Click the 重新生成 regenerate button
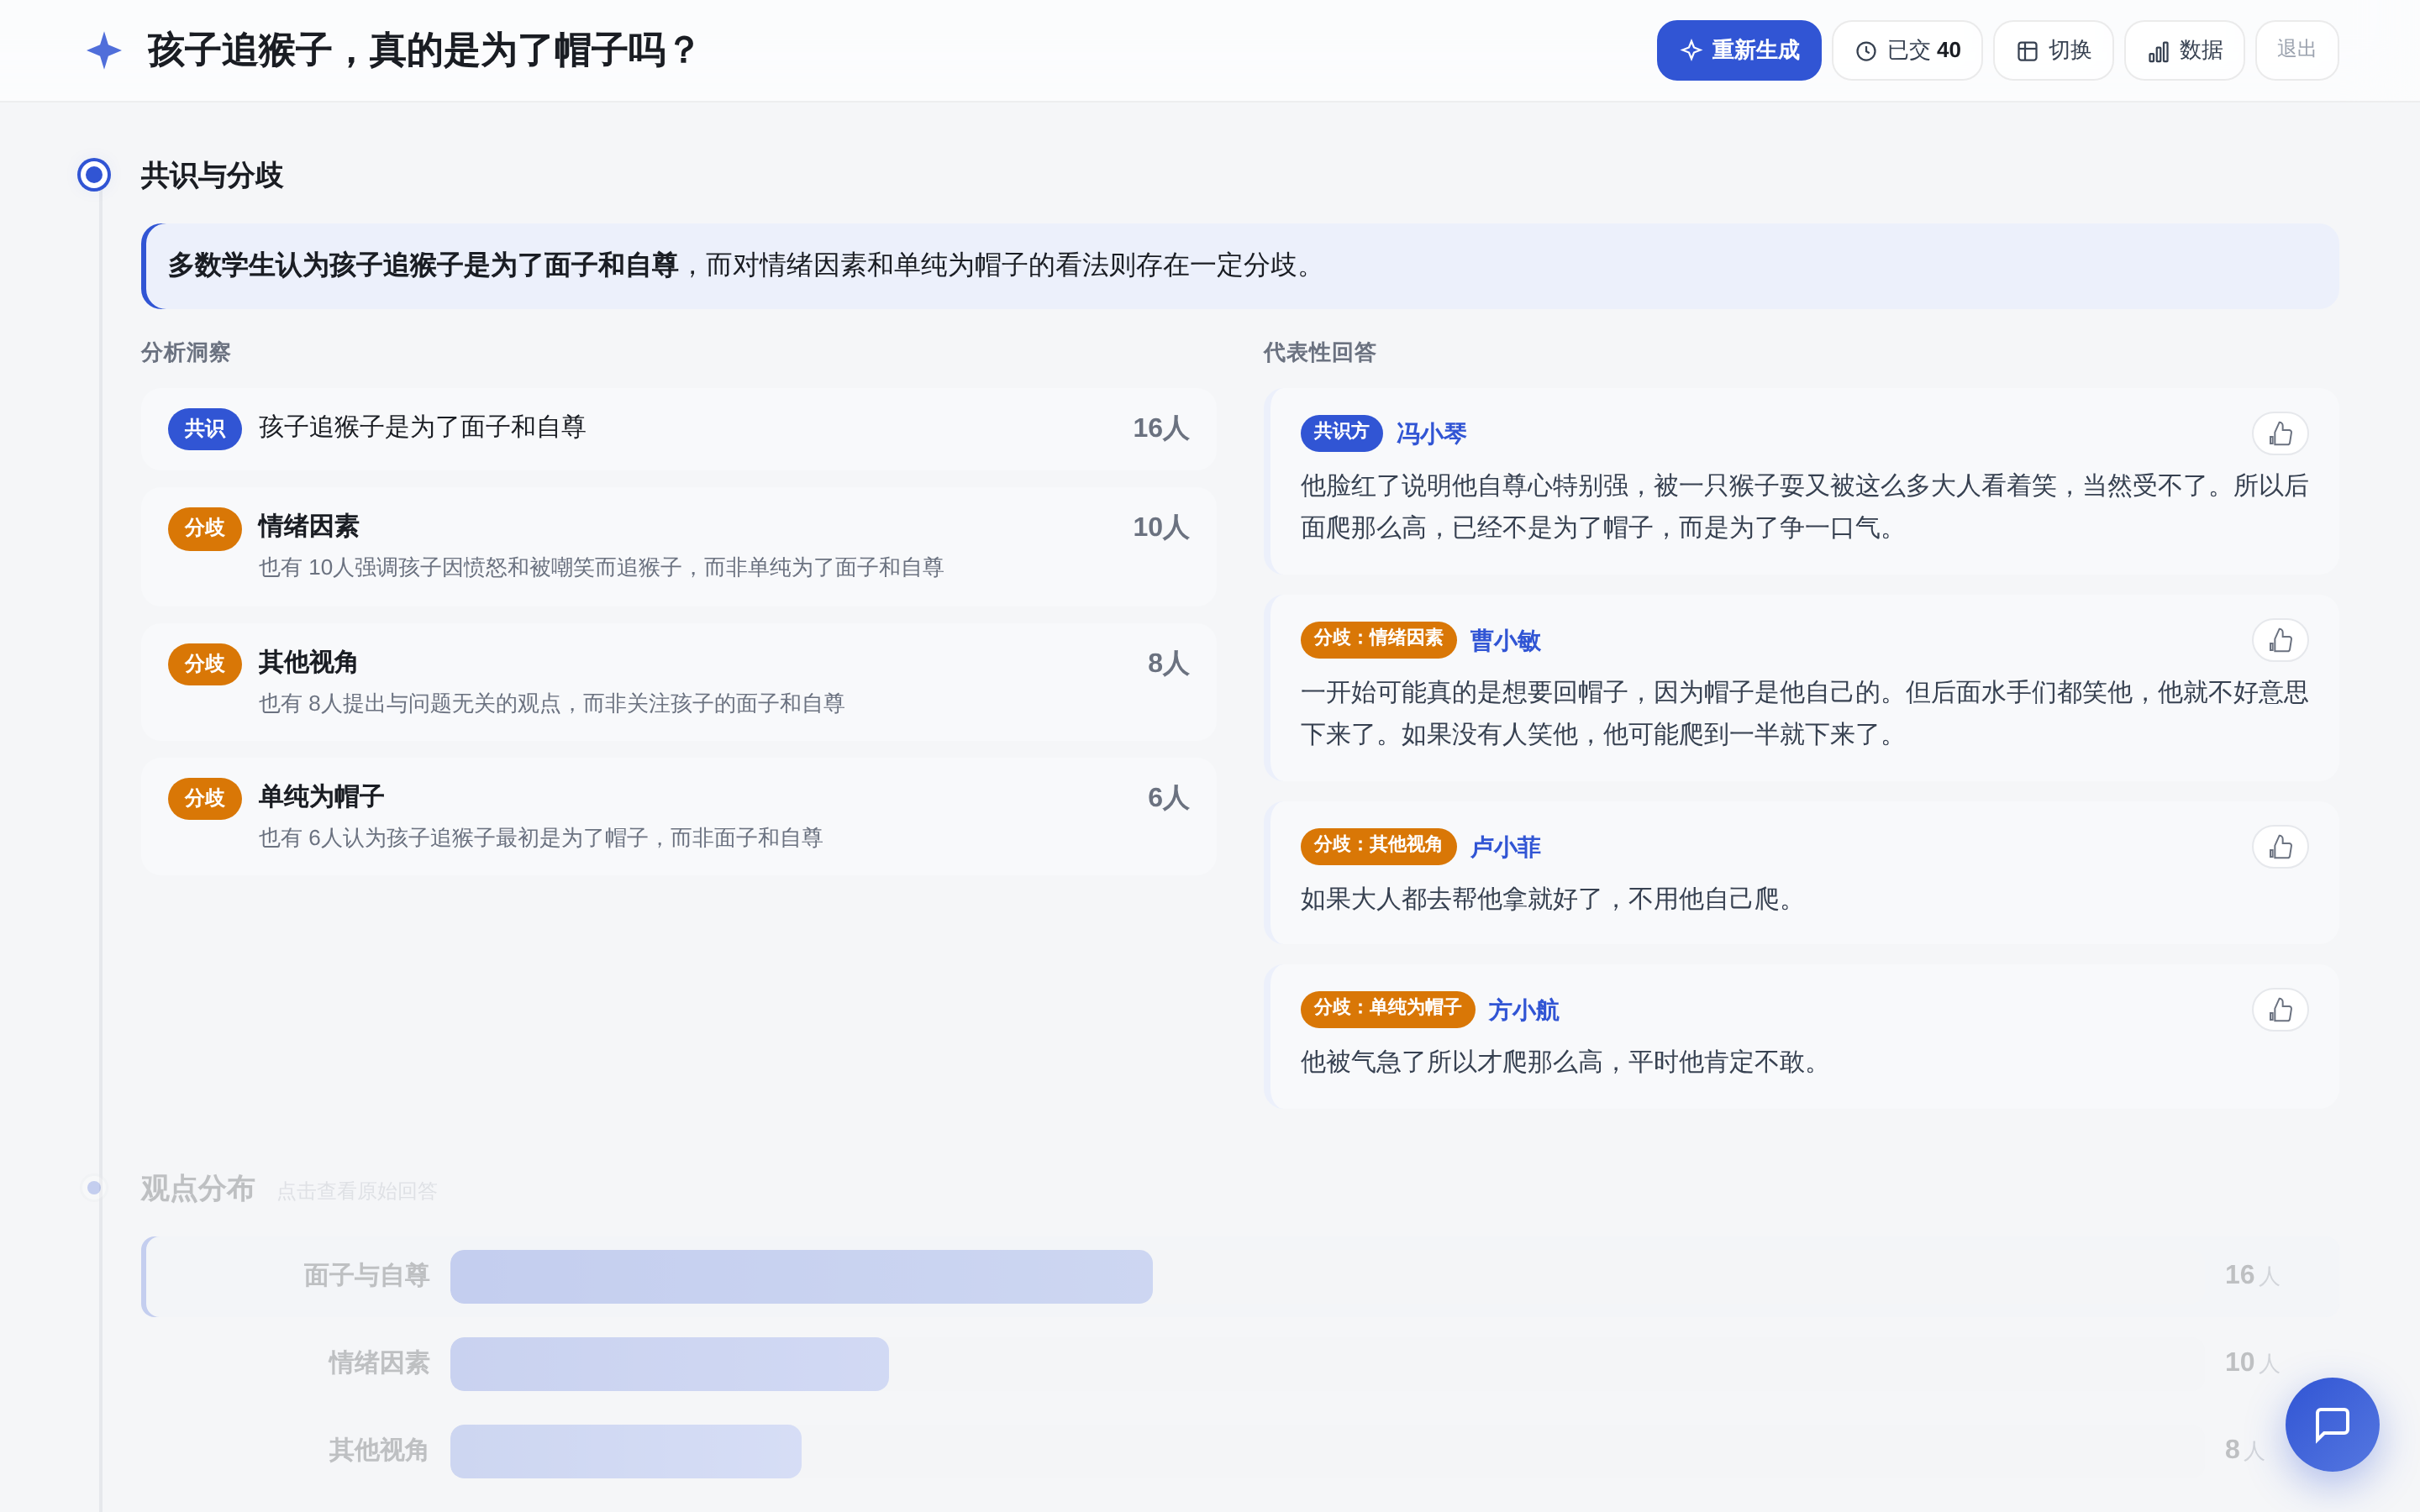This screenshot has height=1512, width=2420. pos(1738,50)
